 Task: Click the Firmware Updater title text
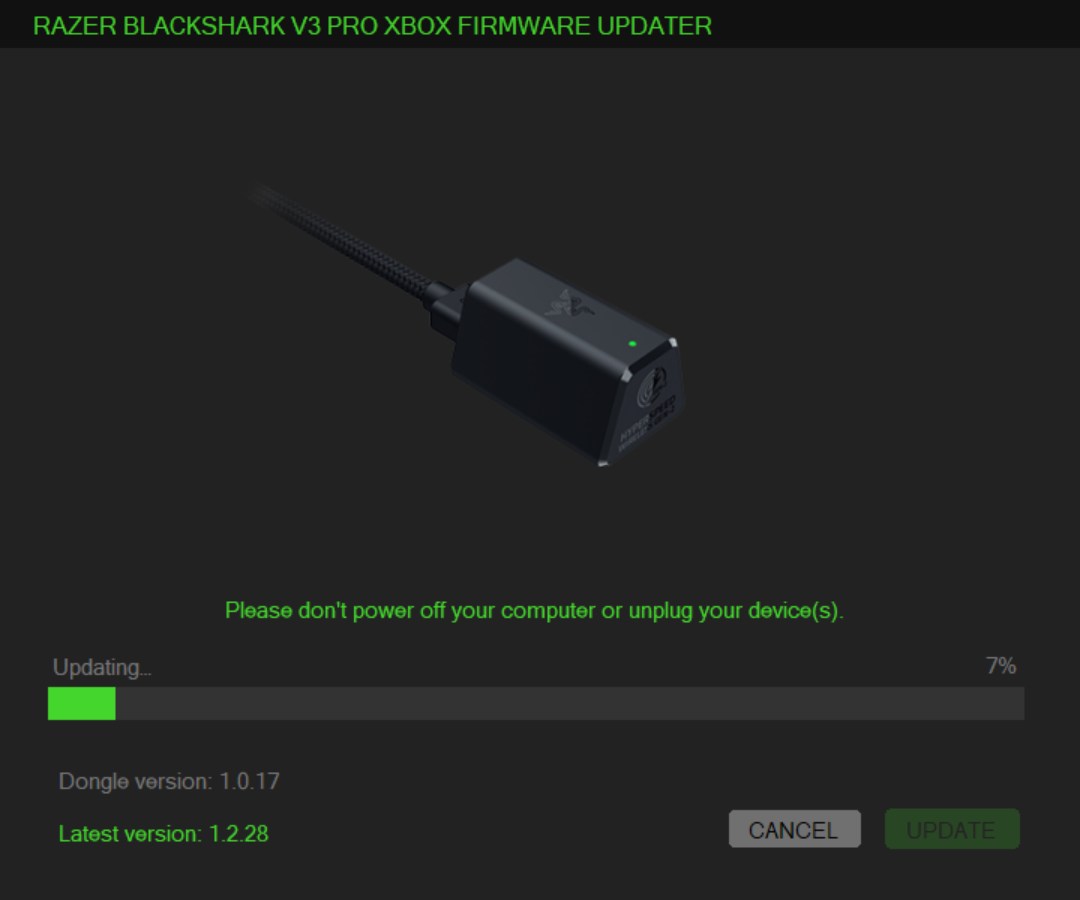585,26
